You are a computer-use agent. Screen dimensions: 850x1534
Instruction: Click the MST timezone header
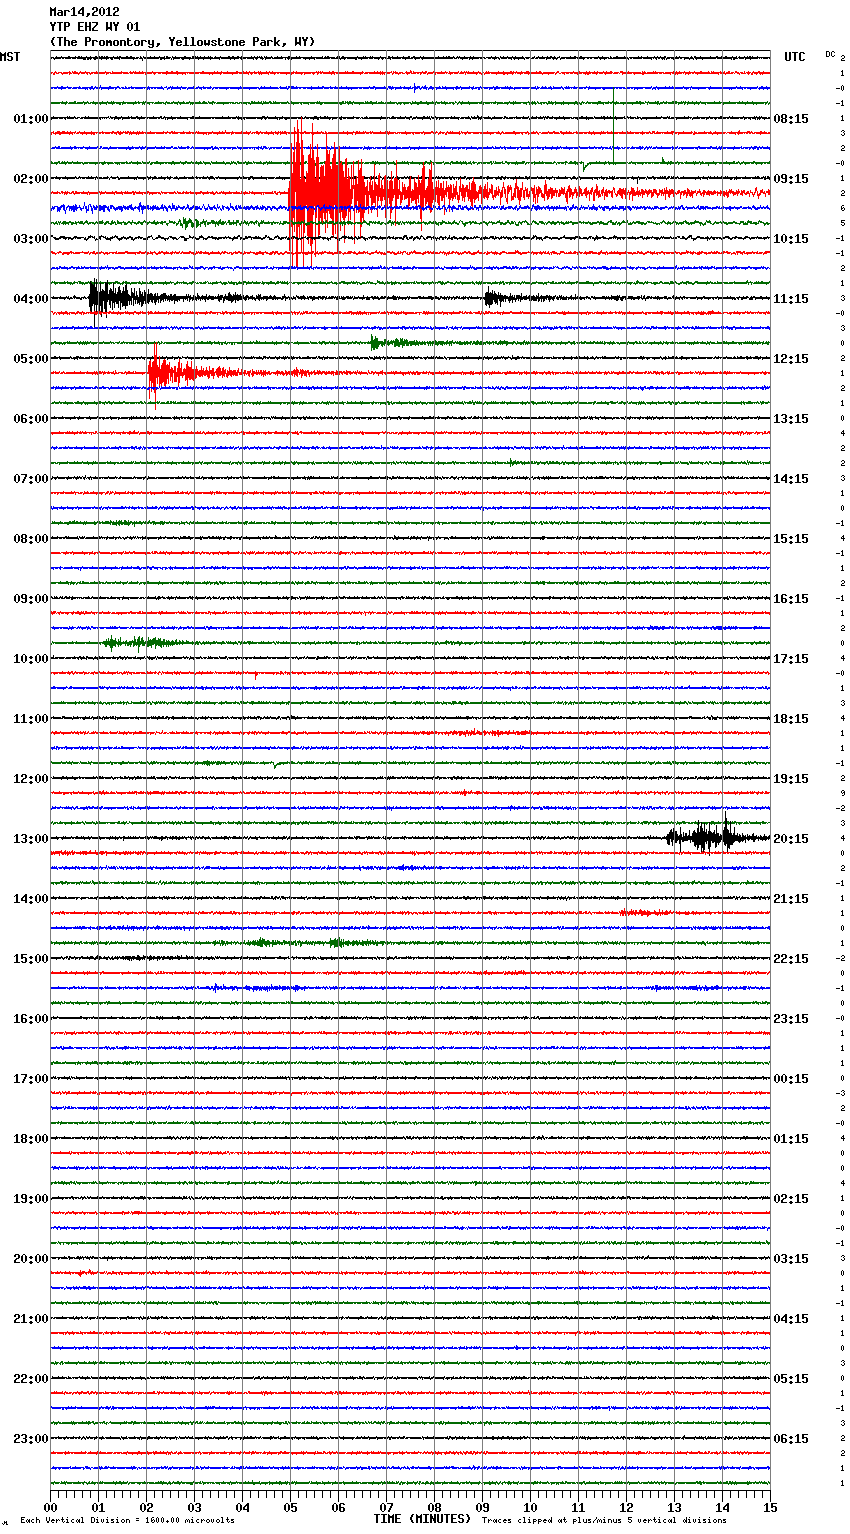pyautogui.click(x=10, y=57)
